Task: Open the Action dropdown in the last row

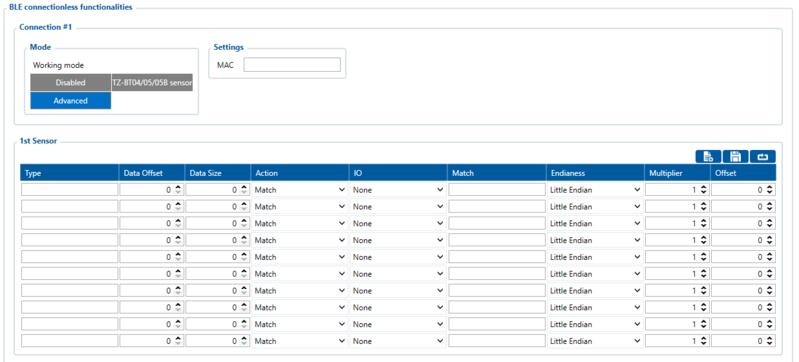Action: point(300,341)
